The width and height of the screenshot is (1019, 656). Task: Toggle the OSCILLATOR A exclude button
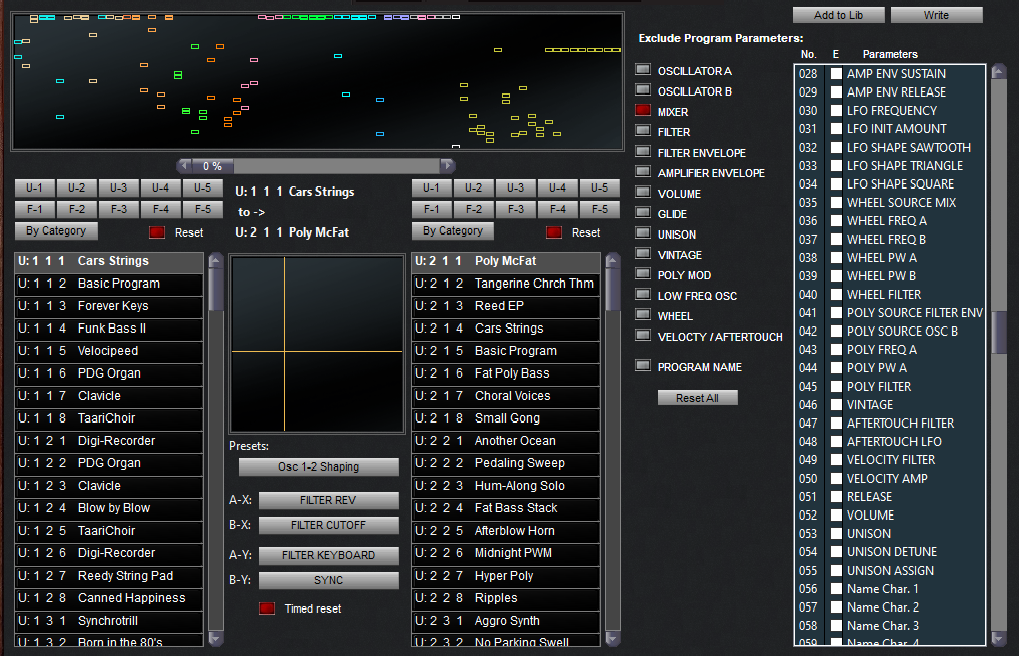[643, 70]
